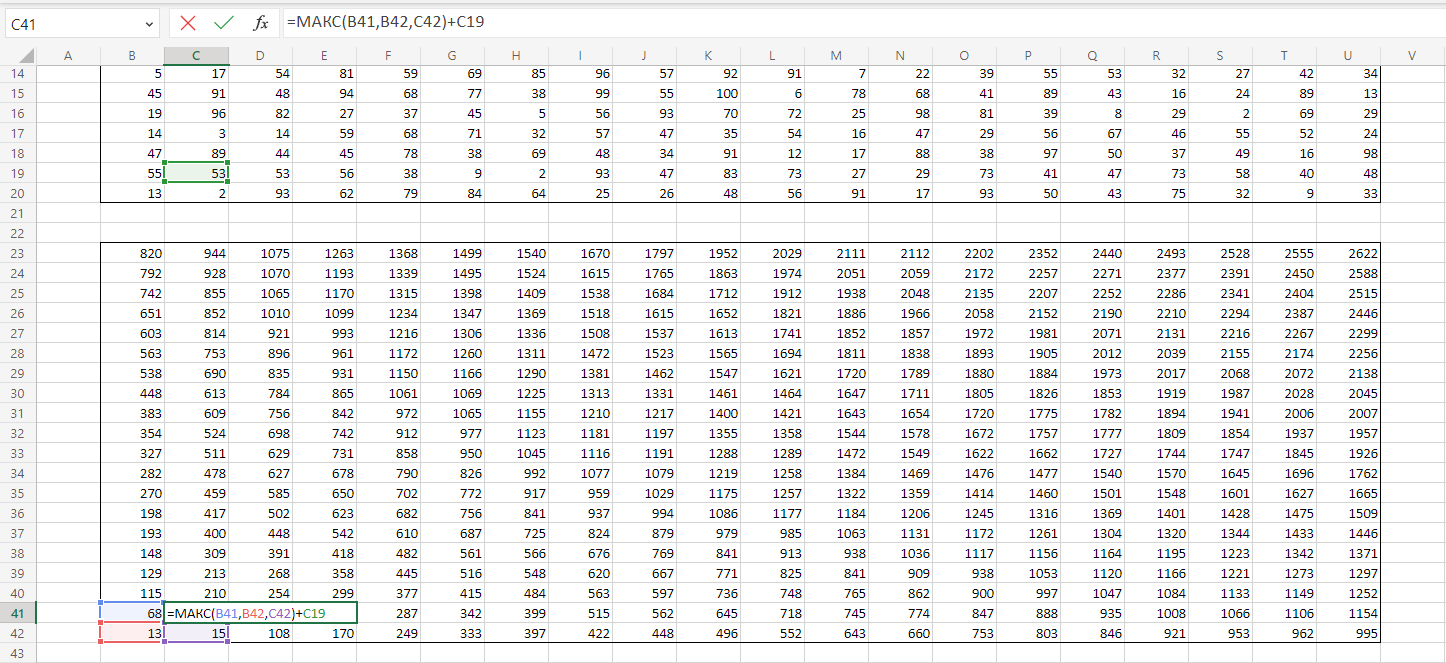Select the column V header
The image size is (1446, 663).
click(1412, 56)
